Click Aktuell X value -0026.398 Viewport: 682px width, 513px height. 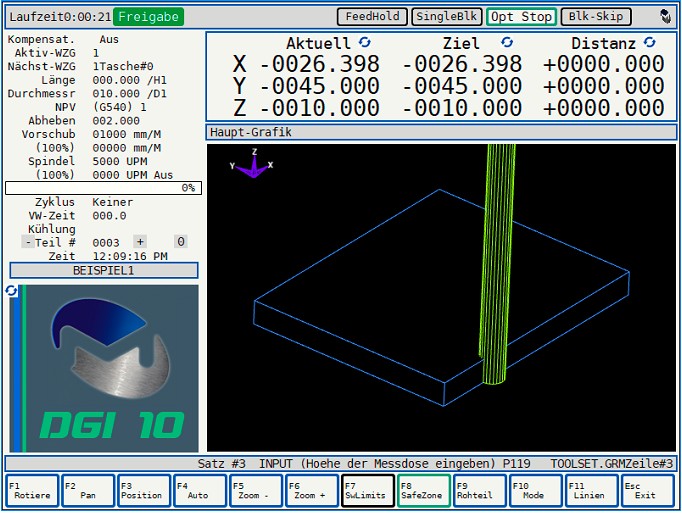click(320, 64)
